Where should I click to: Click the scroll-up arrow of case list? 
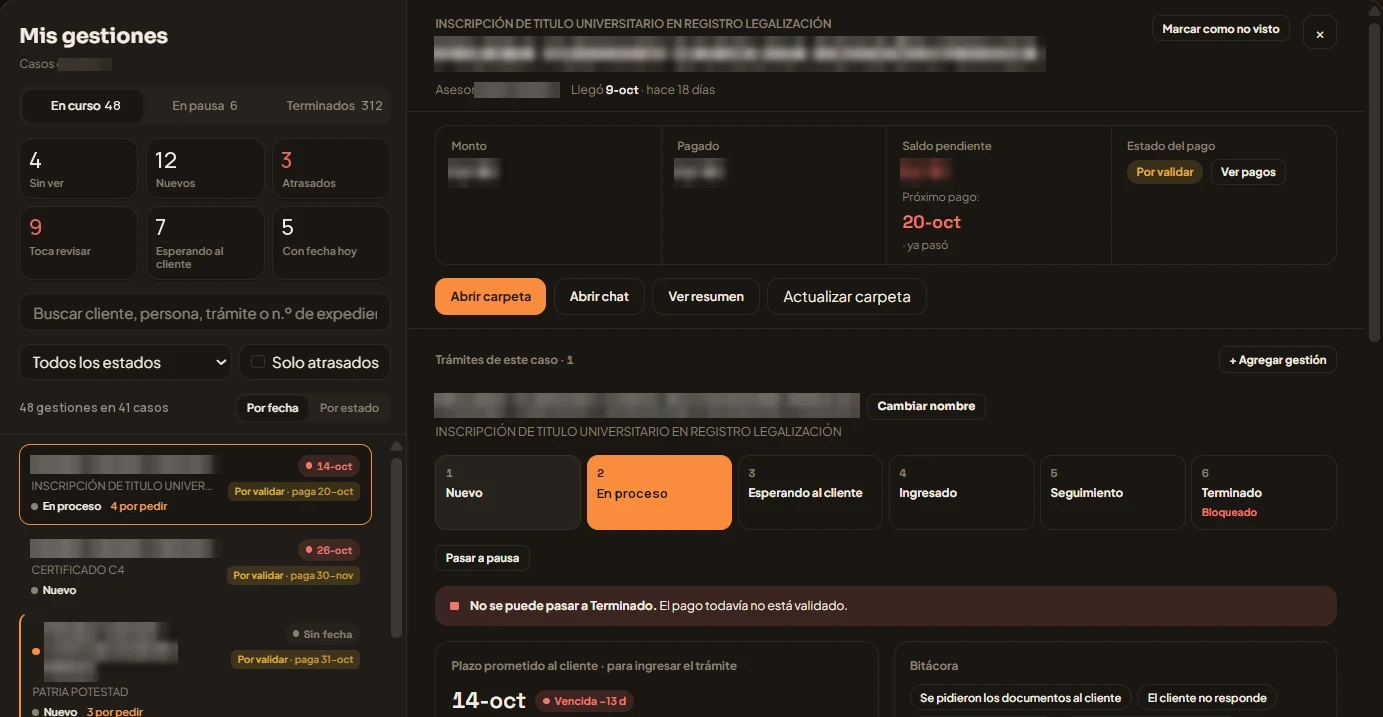396,446
